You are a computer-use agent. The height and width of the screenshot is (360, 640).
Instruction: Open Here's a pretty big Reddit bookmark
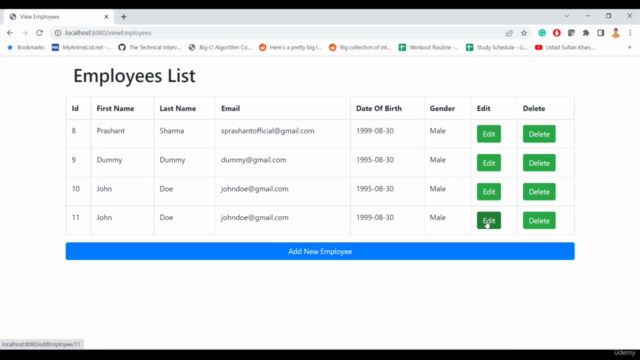(290, 47)
